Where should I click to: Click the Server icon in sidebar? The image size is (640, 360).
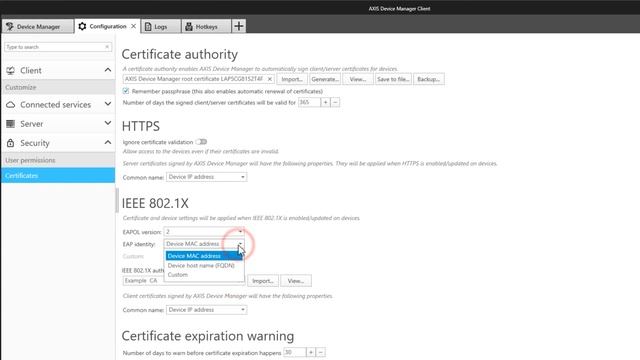click(x=11, y=124)
